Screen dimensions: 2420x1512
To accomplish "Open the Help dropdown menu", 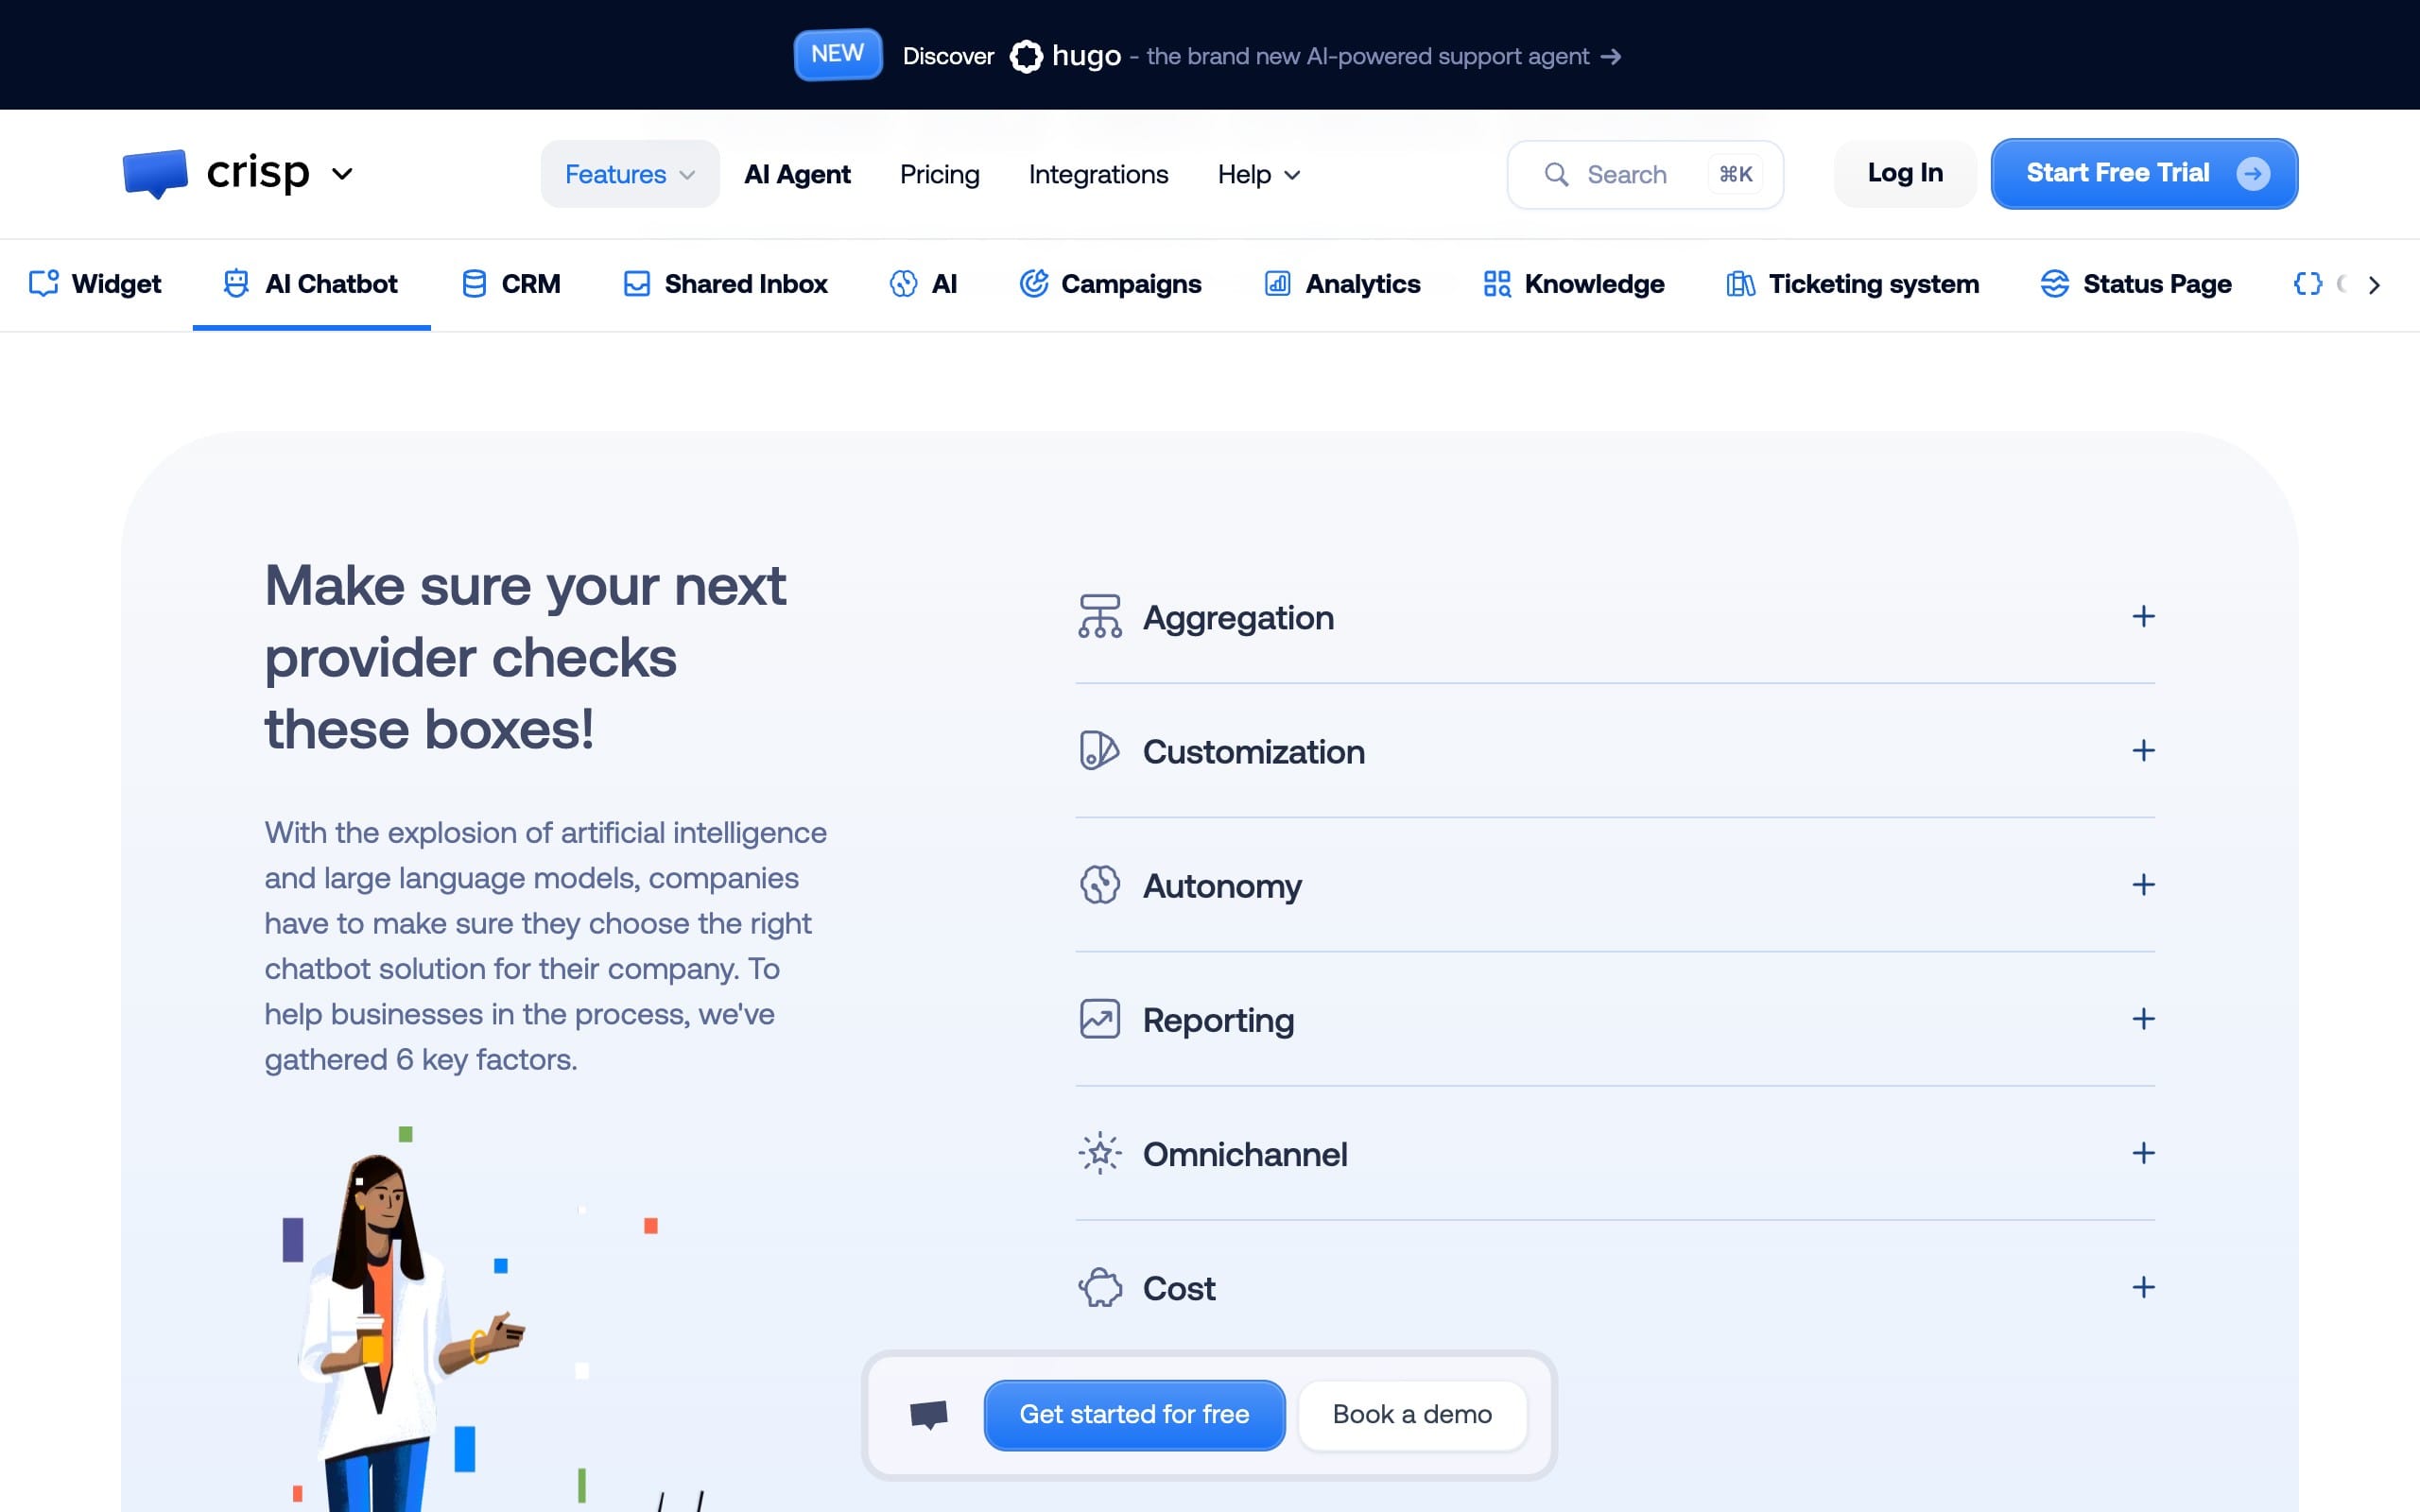I will [1259, 174].
